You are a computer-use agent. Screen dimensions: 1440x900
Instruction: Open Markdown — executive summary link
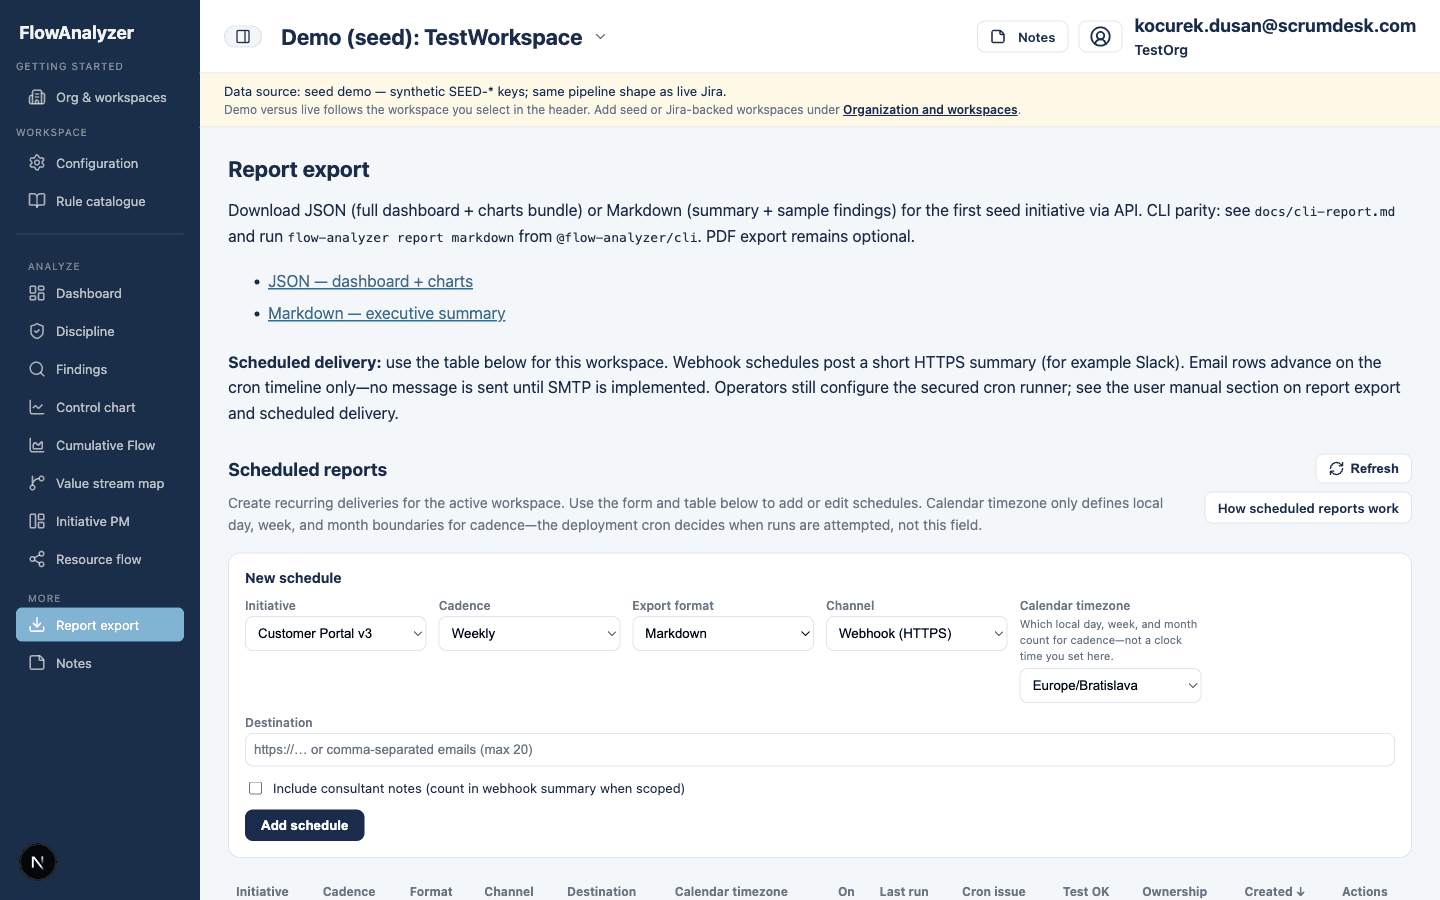point(386,314)
